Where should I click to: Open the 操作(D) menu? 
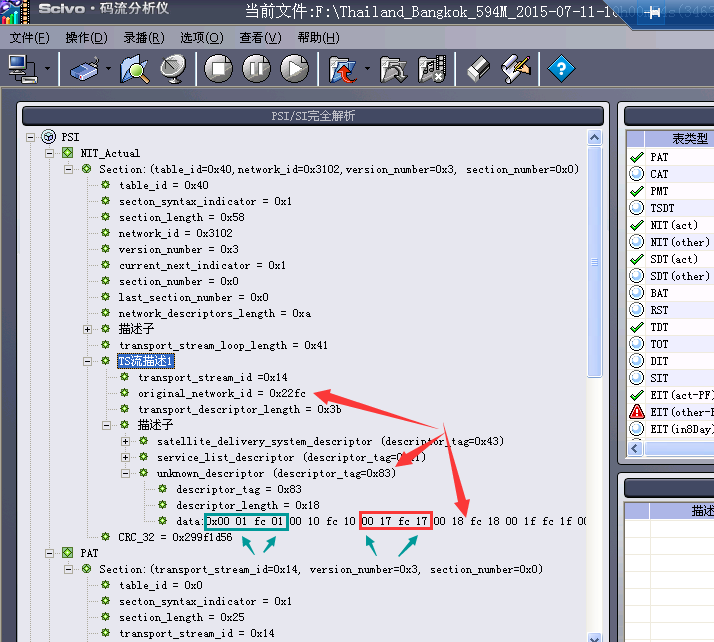86,38
